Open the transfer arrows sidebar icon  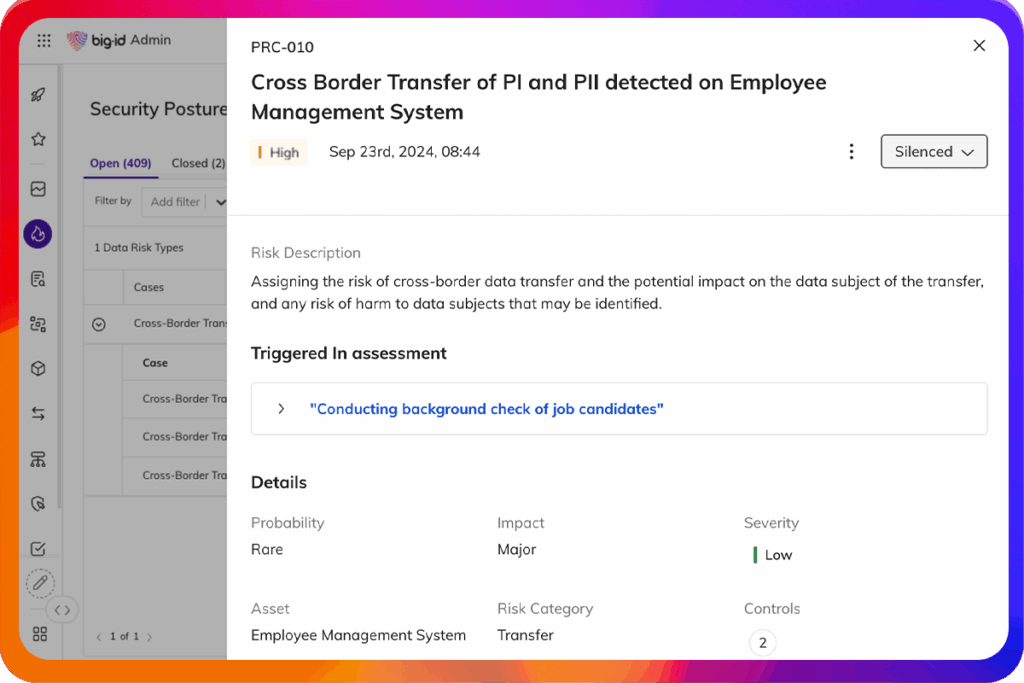(38, 413)
